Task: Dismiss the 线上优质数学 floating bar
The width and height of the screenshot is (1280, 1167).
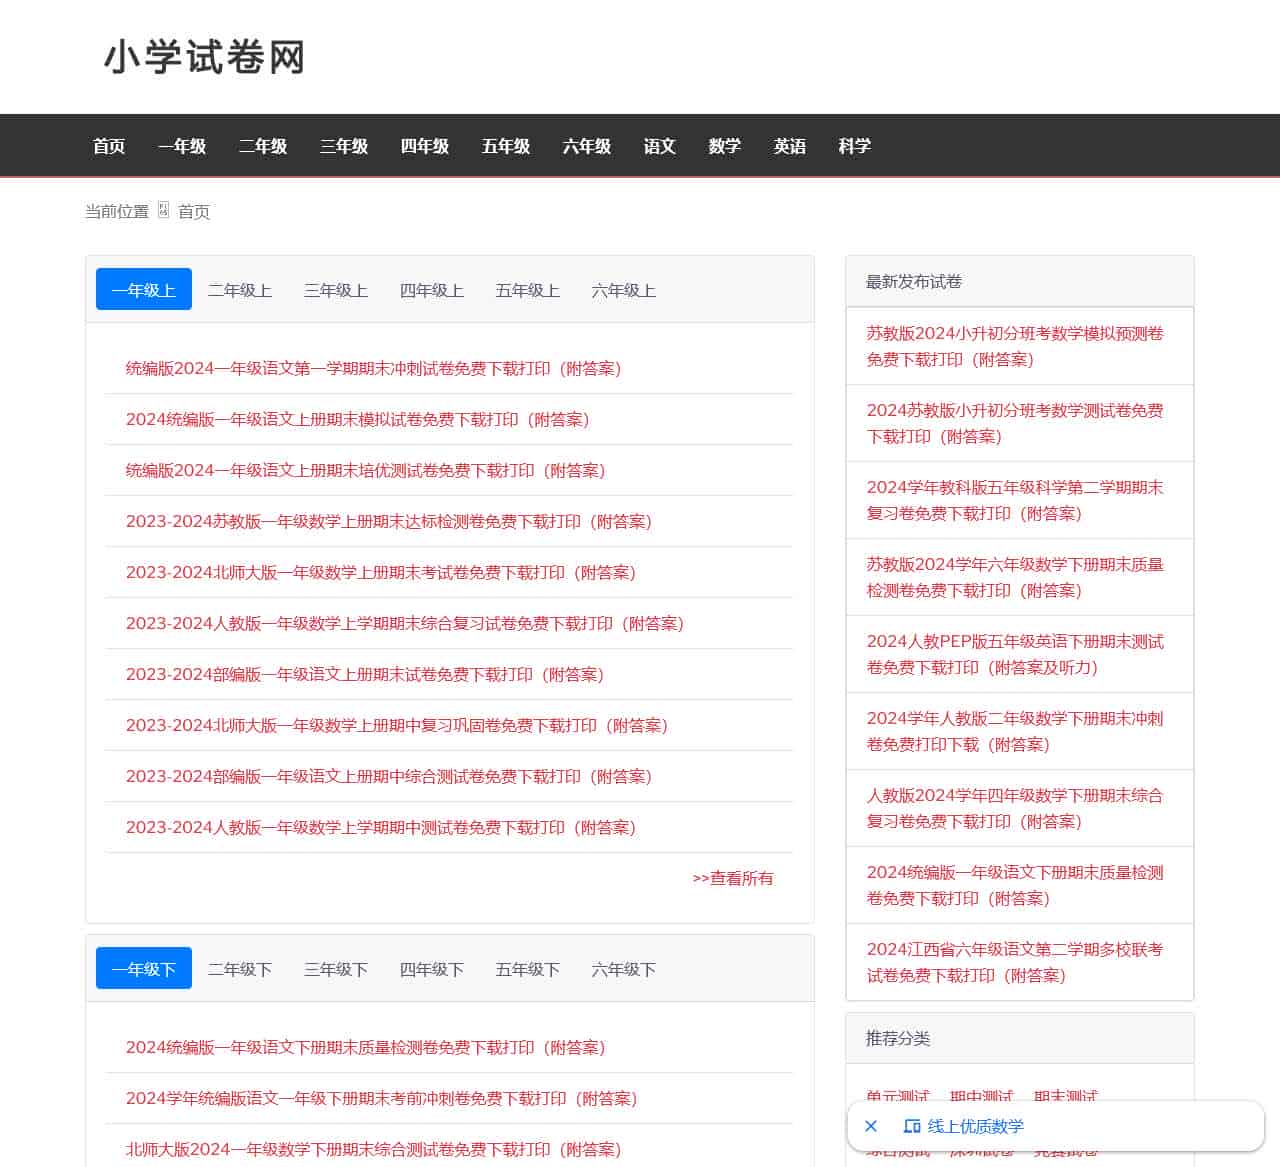Action: pos(870,1126)
